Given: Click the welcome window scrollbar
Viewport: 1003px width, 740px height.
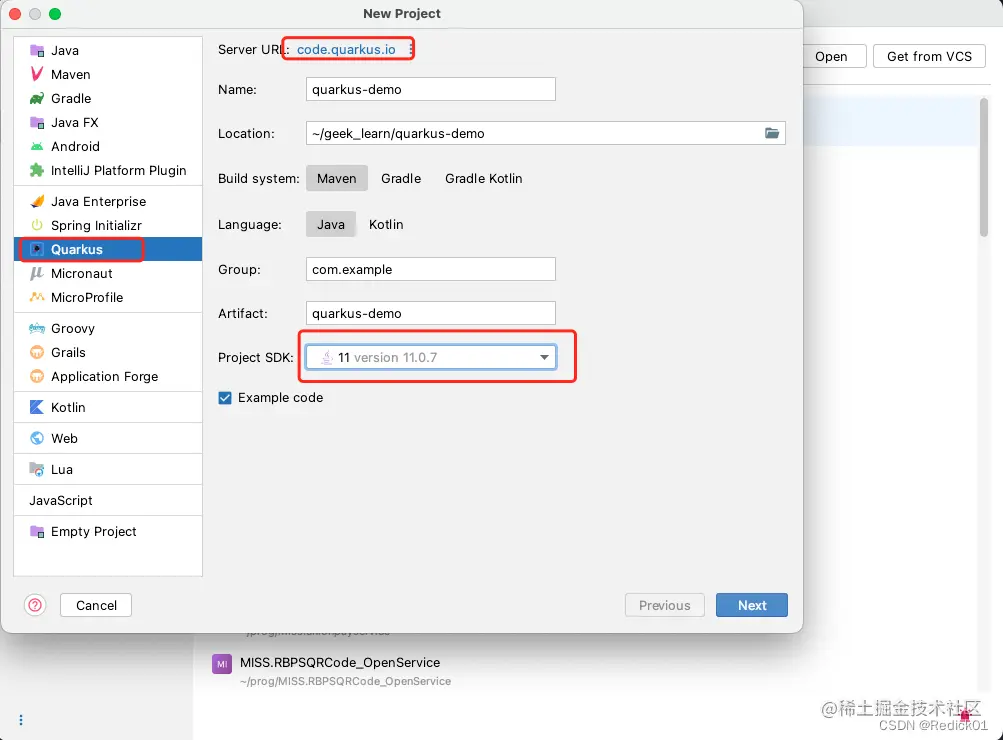Looking at the screenshot, I should 984,168.
